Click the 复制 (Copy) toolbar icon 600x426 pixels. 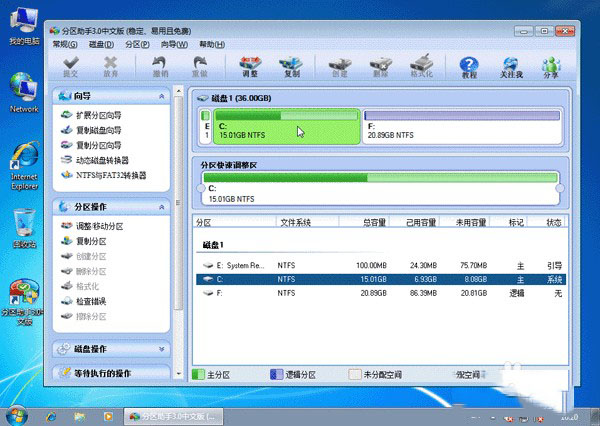291,66
